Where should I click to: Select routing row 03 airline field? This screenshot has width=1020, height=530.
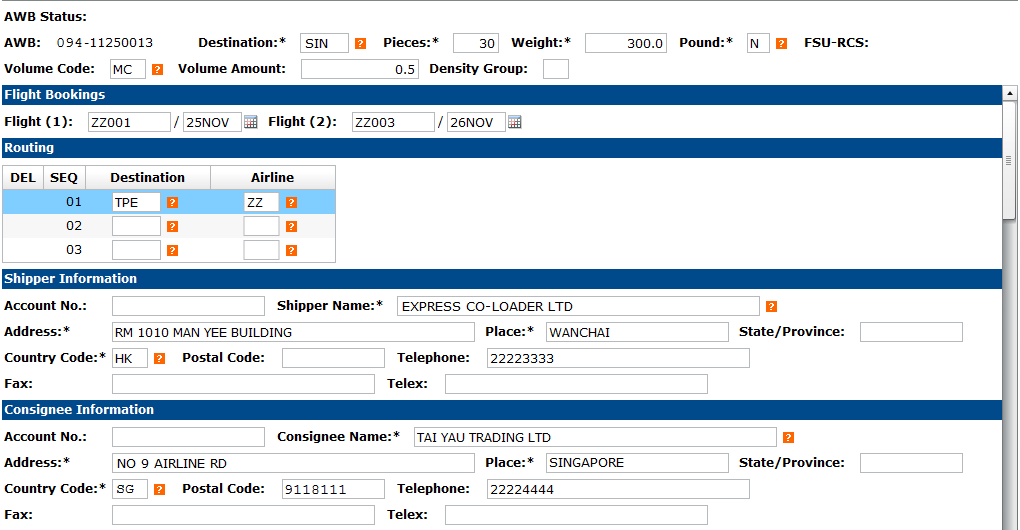pos(261,250)
